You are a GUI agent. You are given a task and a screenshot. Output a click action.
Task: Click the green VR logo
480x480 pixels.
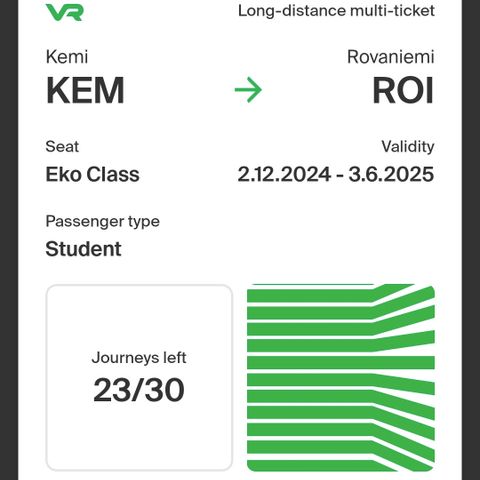point(64,12)
